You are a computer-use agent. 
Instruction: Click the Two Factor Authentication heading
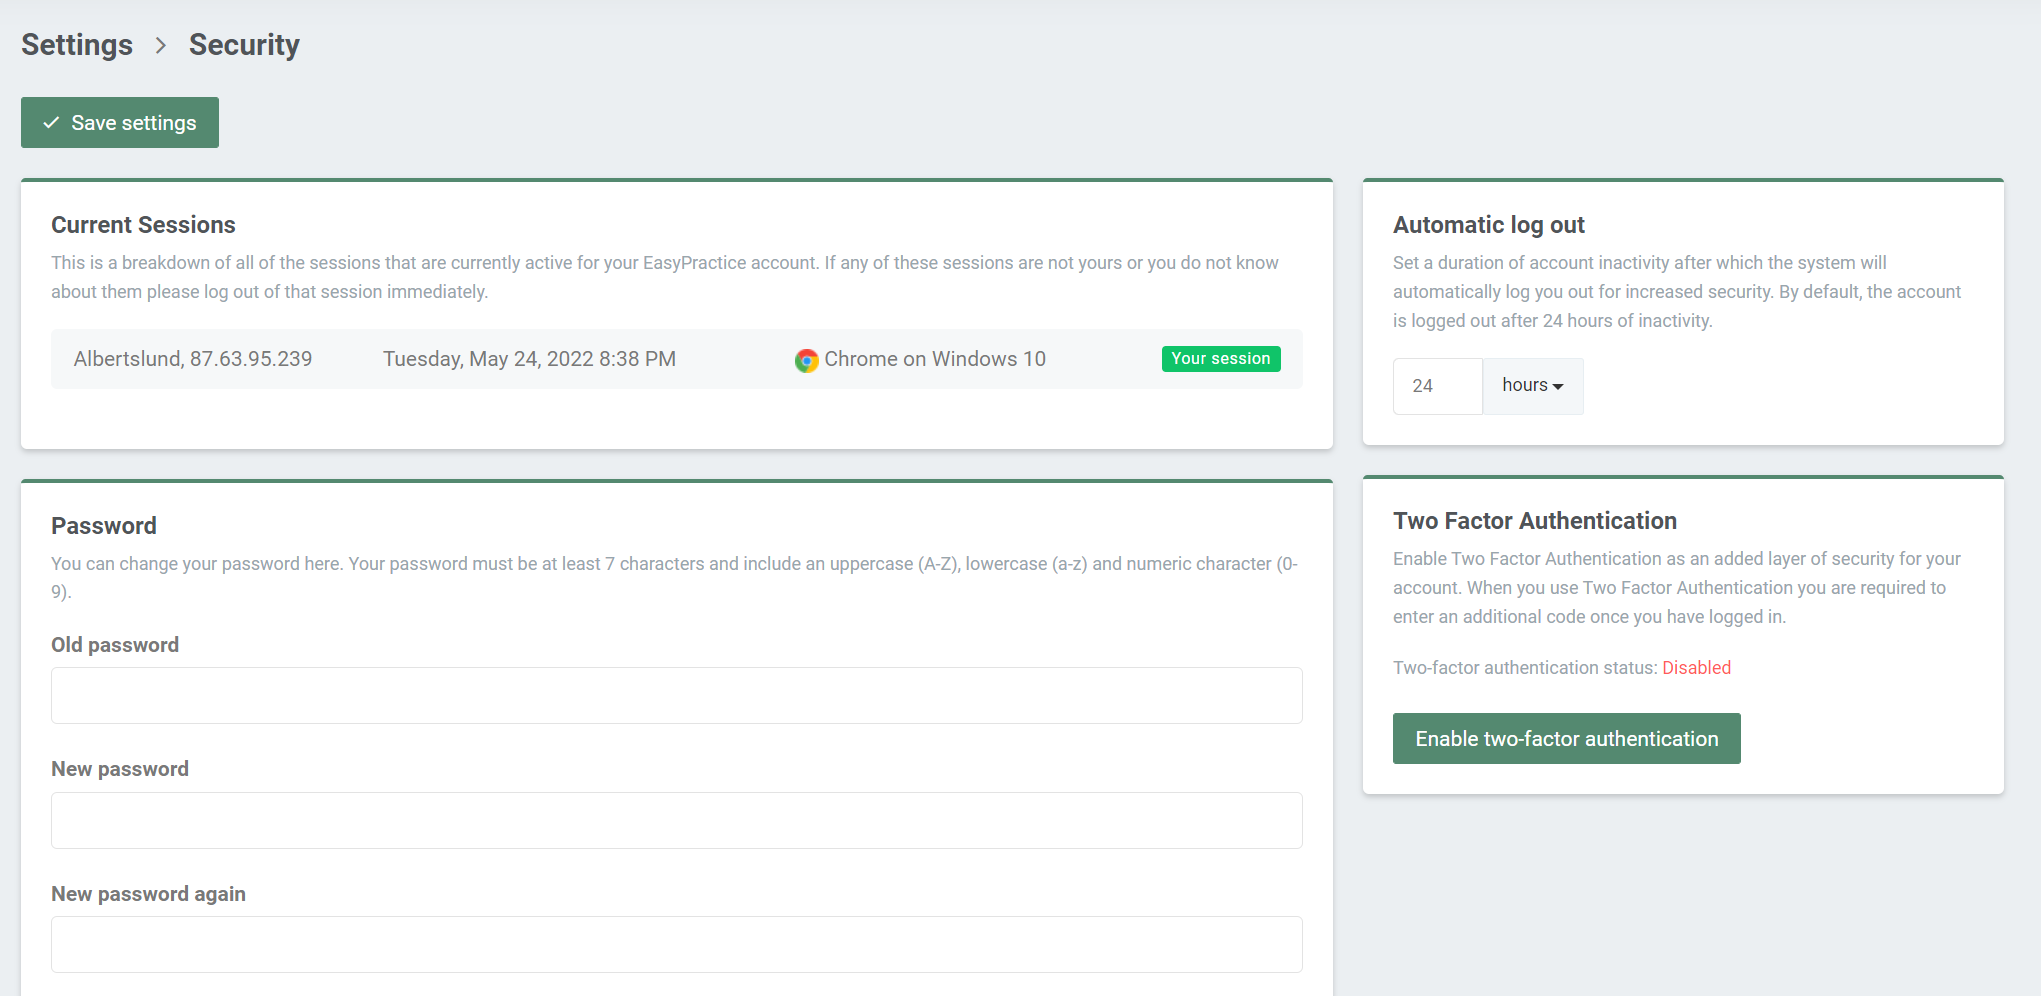[1535, 521]
